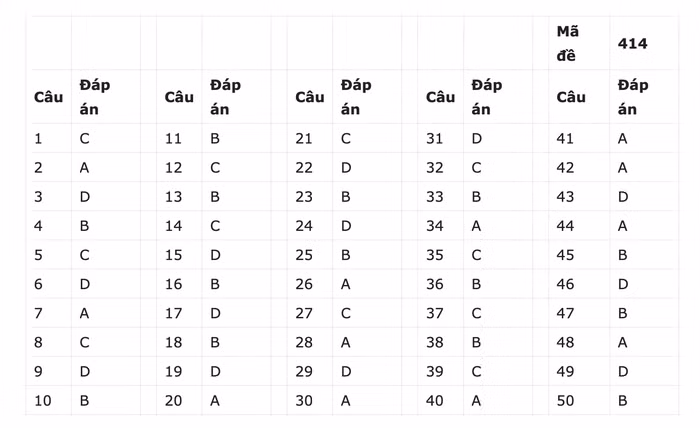Image resolution: width=700 pixels, height=428 pixels.
Task: Click question number 21 cell
Action: 304,139
